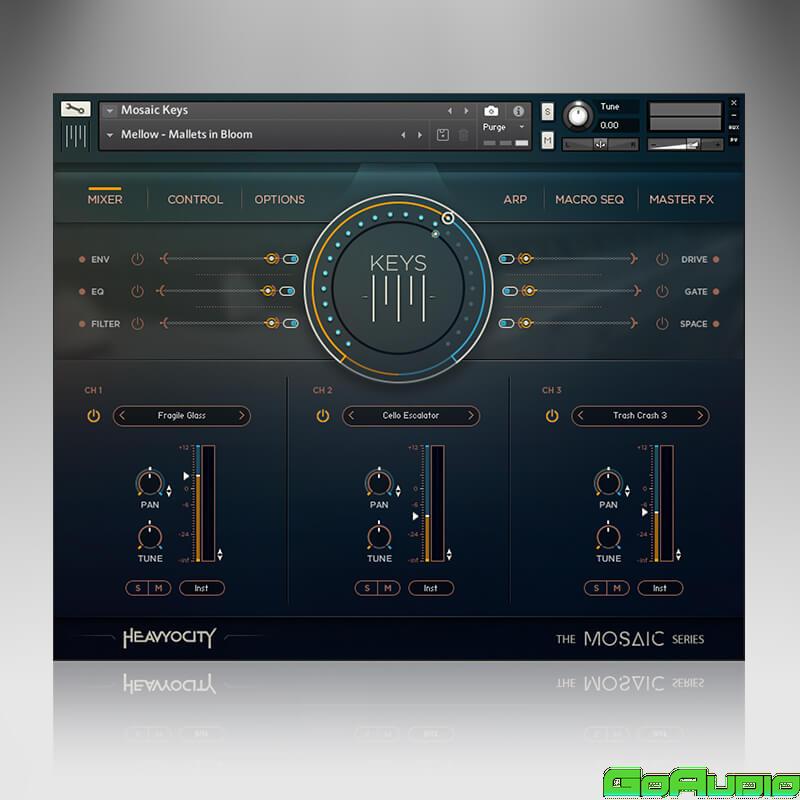Image resolution: width=800 pixels, height=800 pixels.
Task: Select next snapshot arrow beside Mallets in Bloom
Action: point(419,135)
